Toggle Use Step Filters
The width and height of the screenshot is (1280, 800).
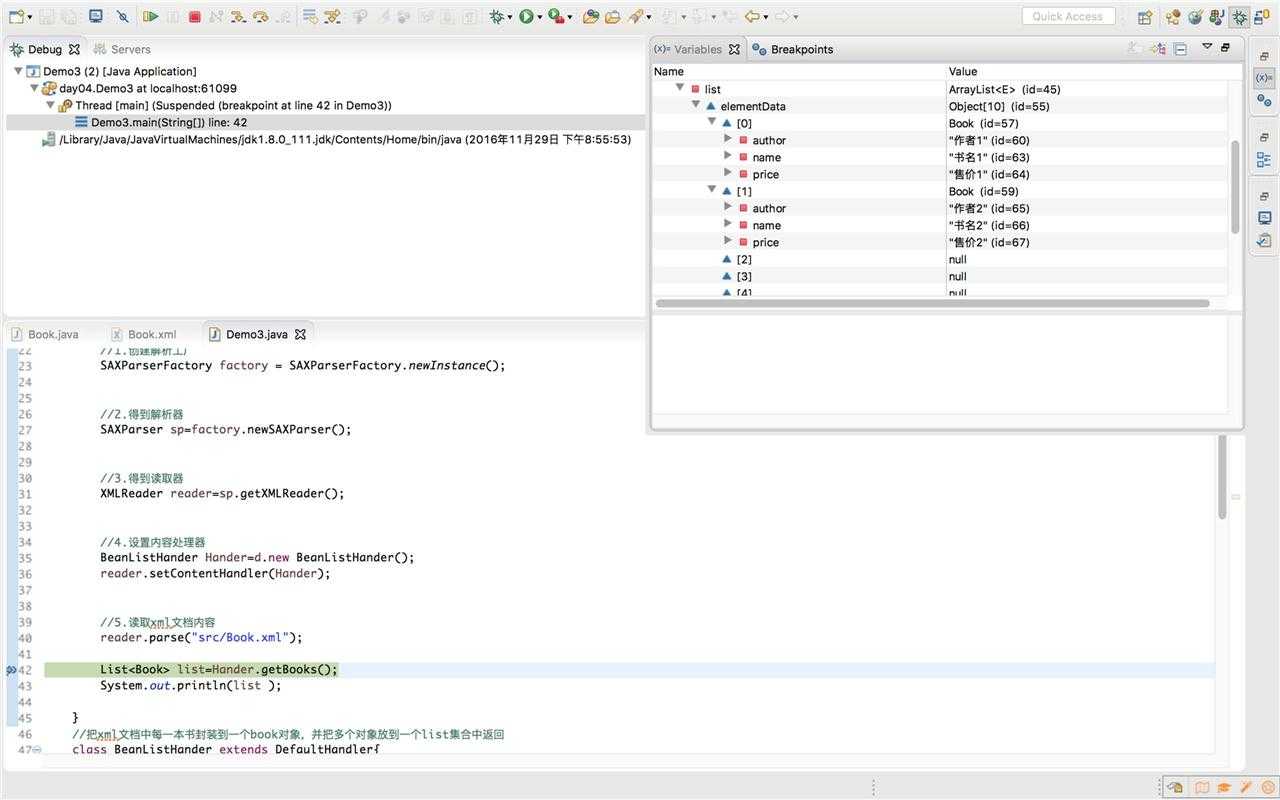332,17
